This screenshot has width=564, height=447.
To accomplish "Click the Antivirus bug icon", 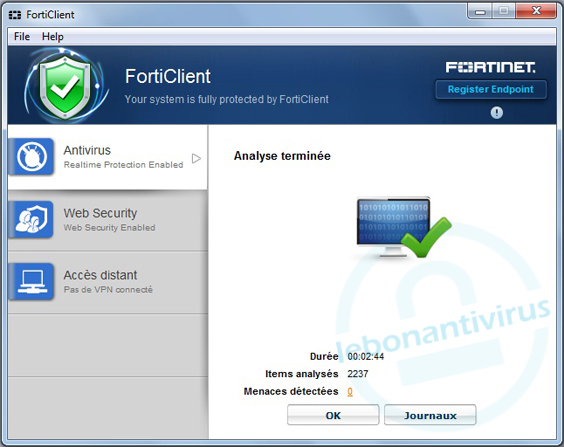I will click(x=32, y=157).
